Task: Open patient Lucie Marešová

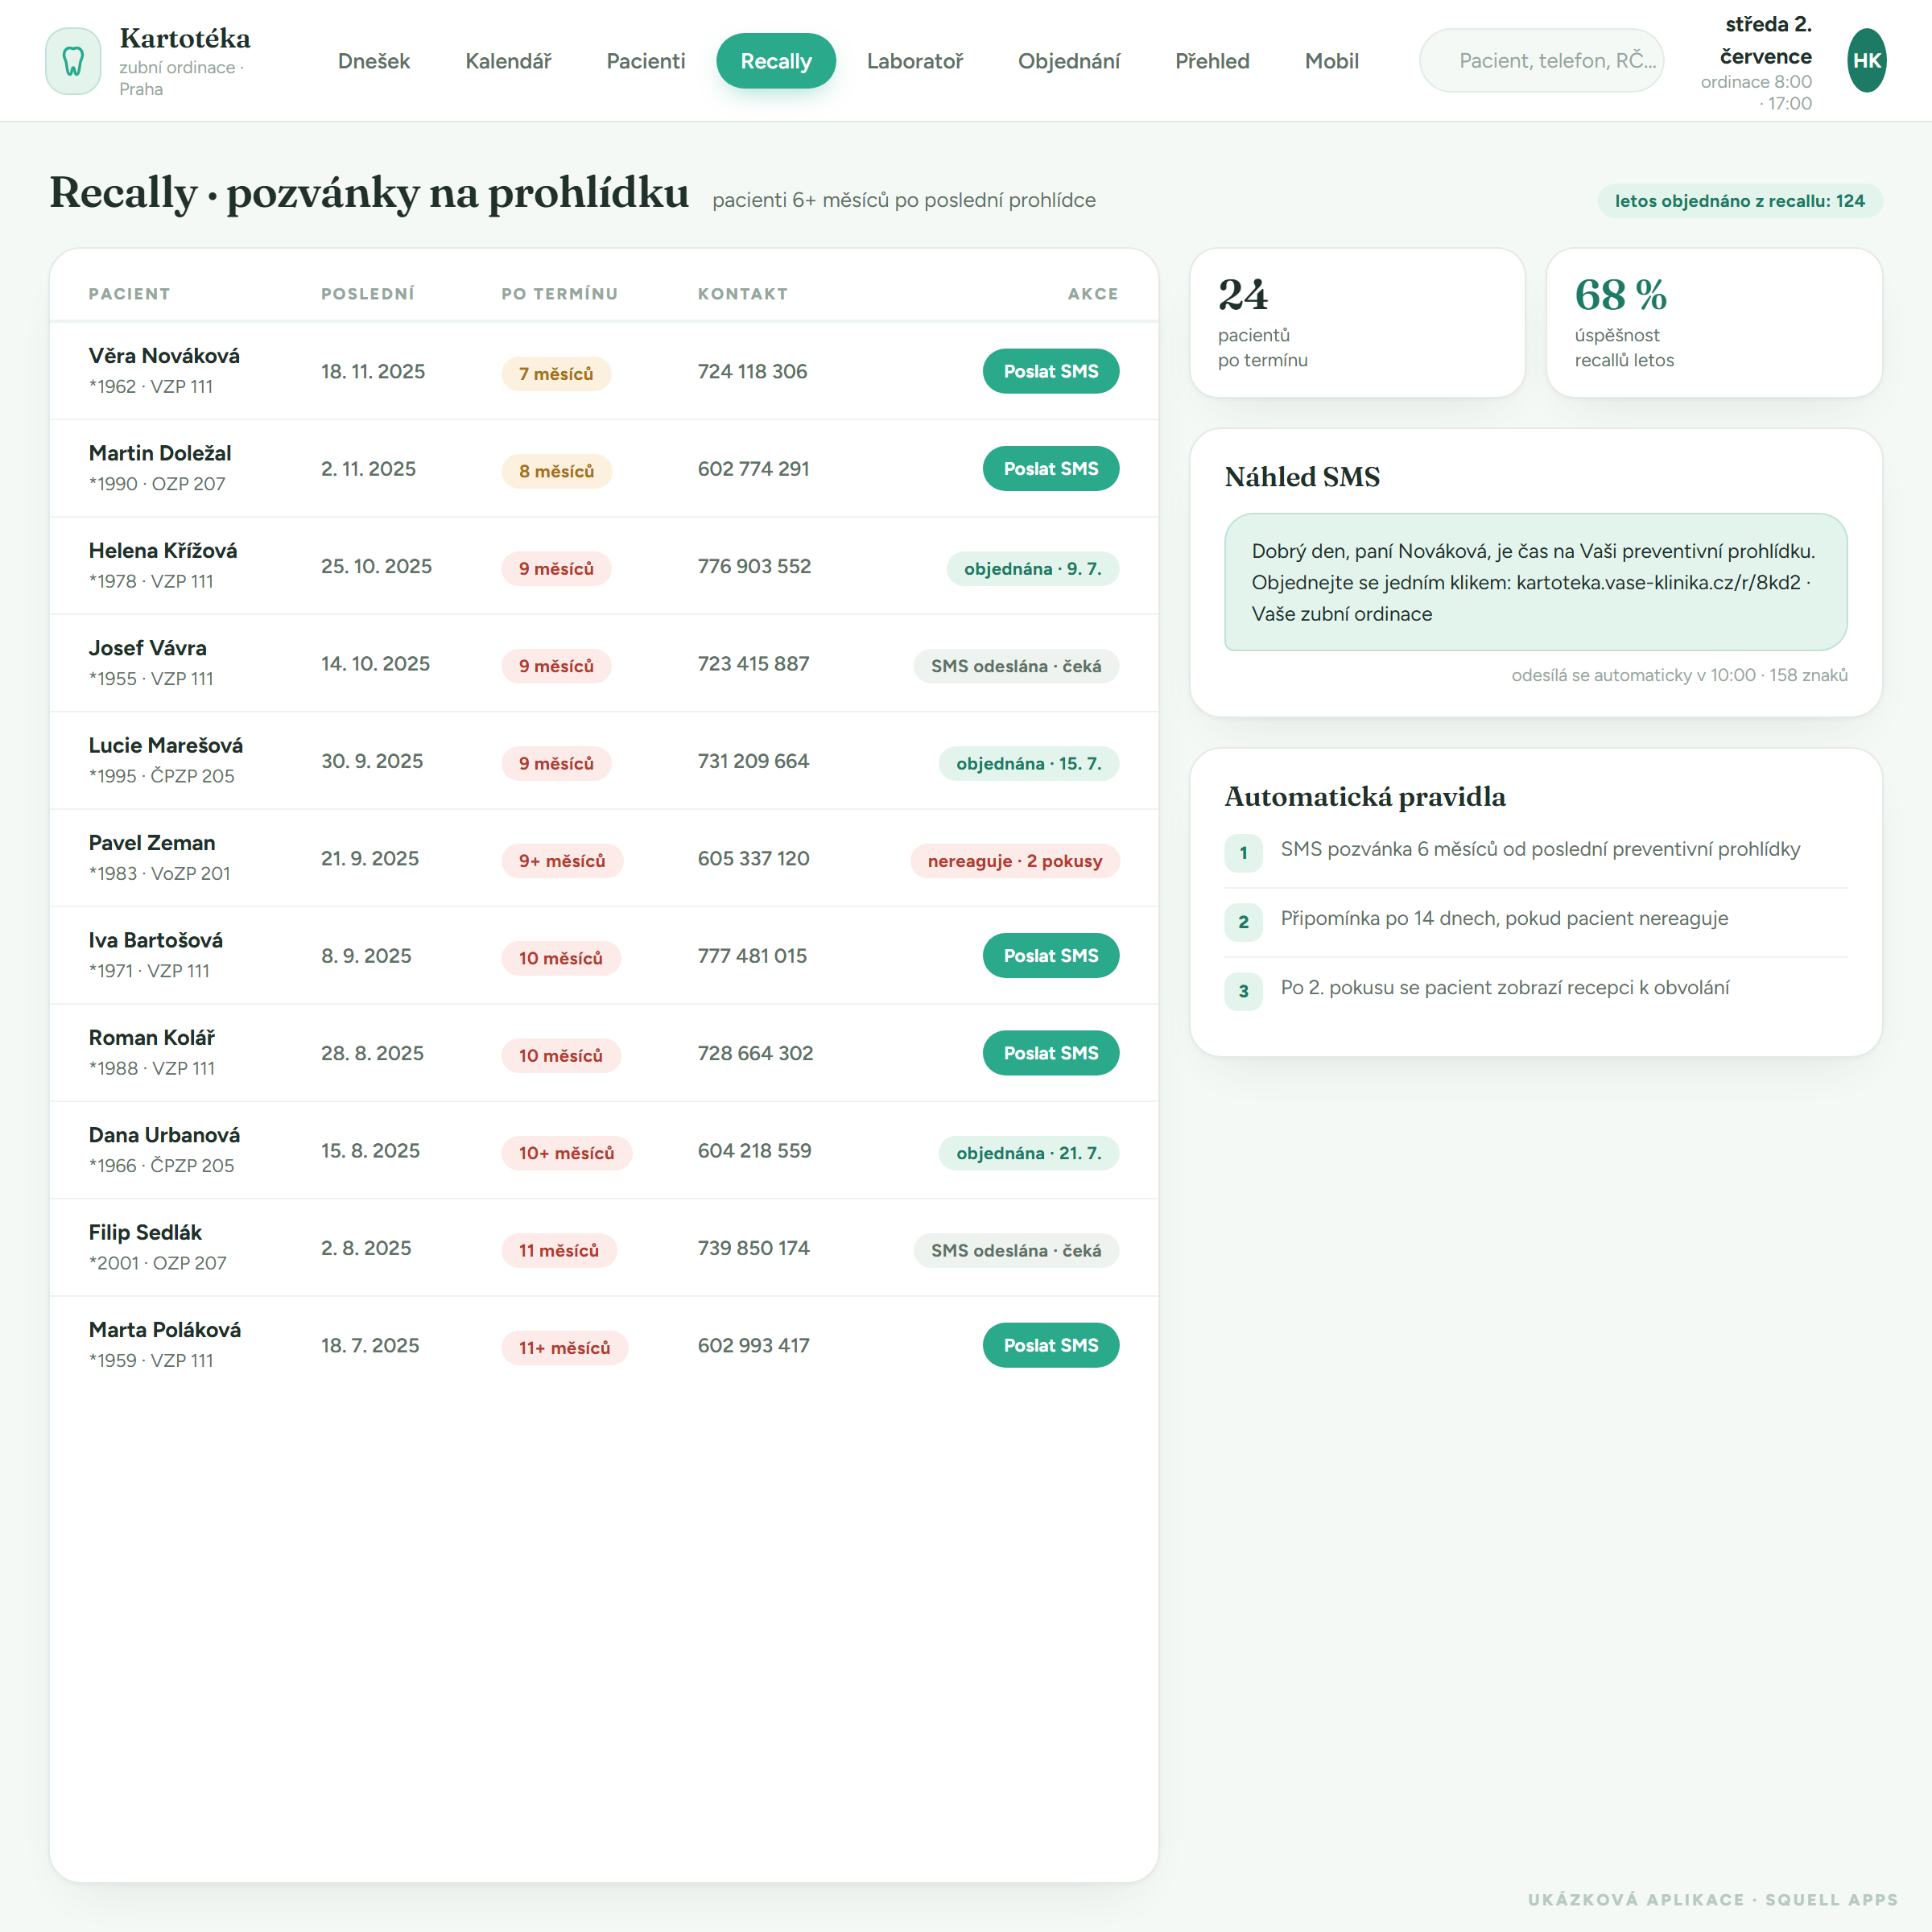Action: 166,746
